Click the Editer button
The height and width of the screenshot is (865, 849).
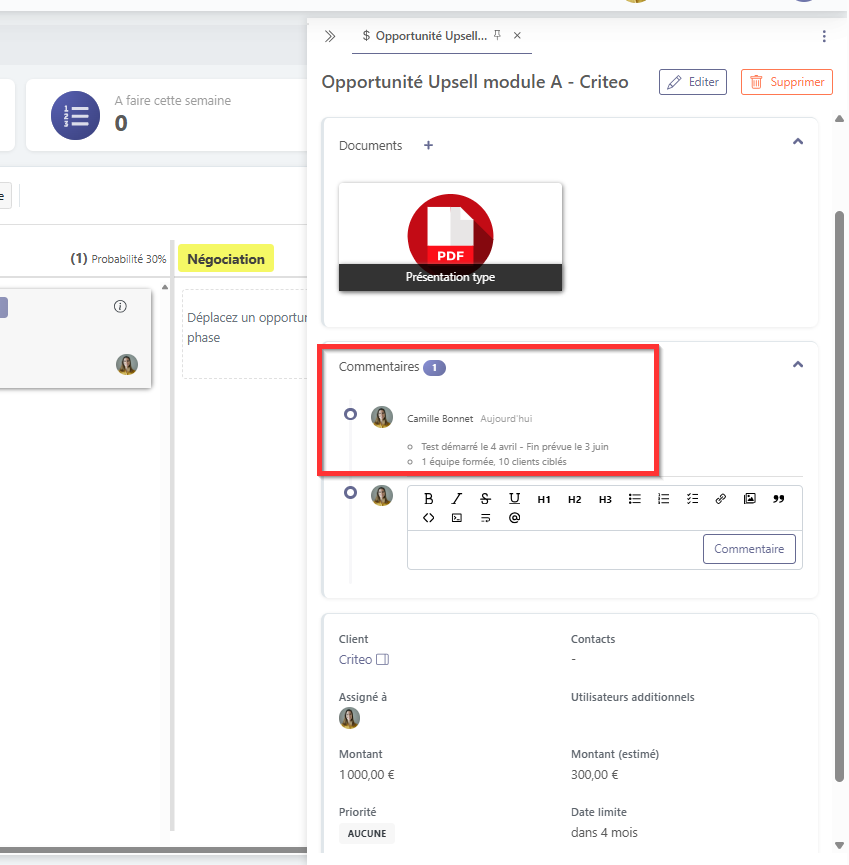692,82
